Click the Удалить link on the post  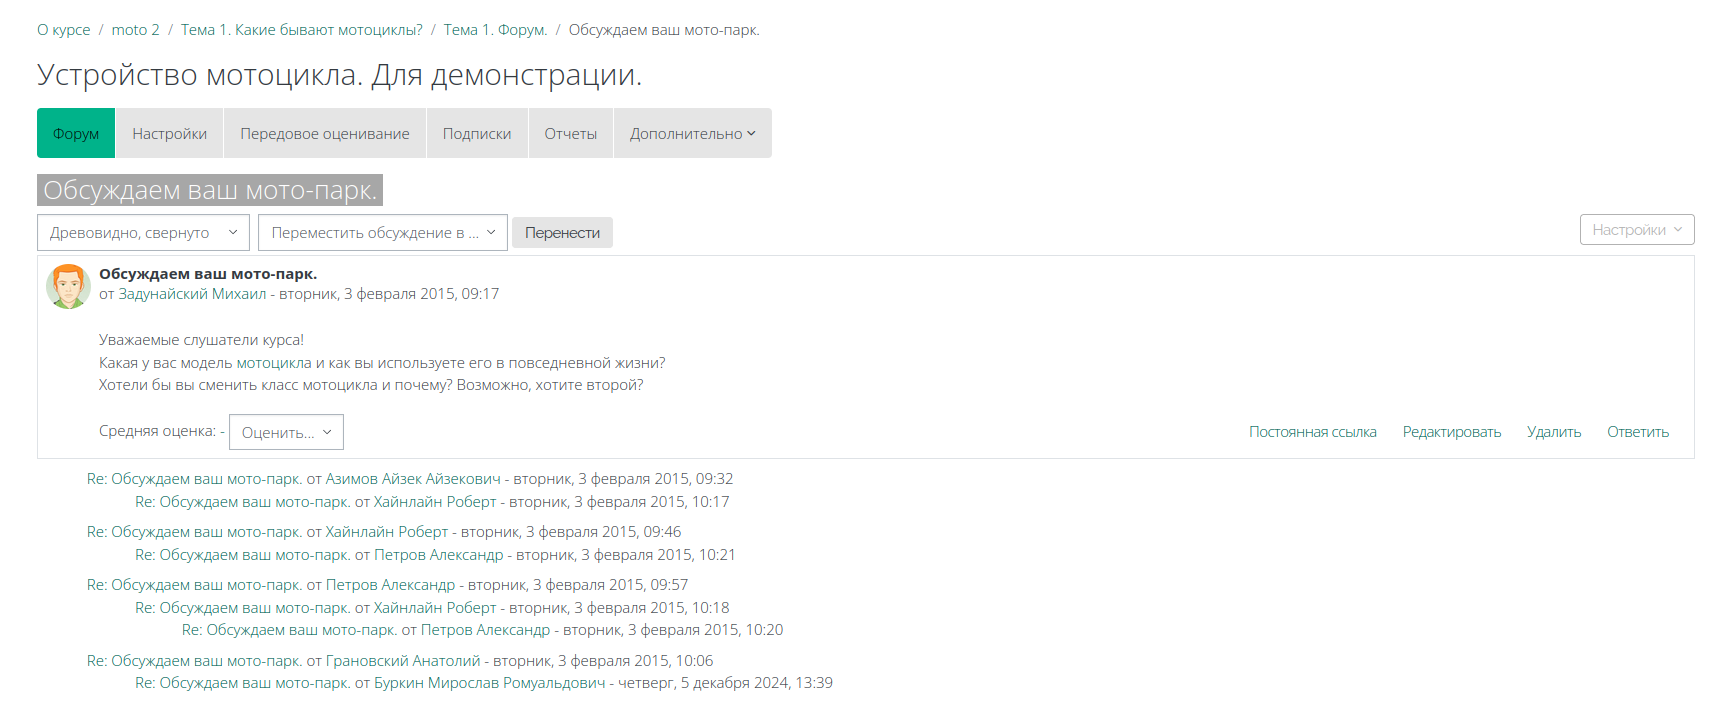tap(1553, 432)
